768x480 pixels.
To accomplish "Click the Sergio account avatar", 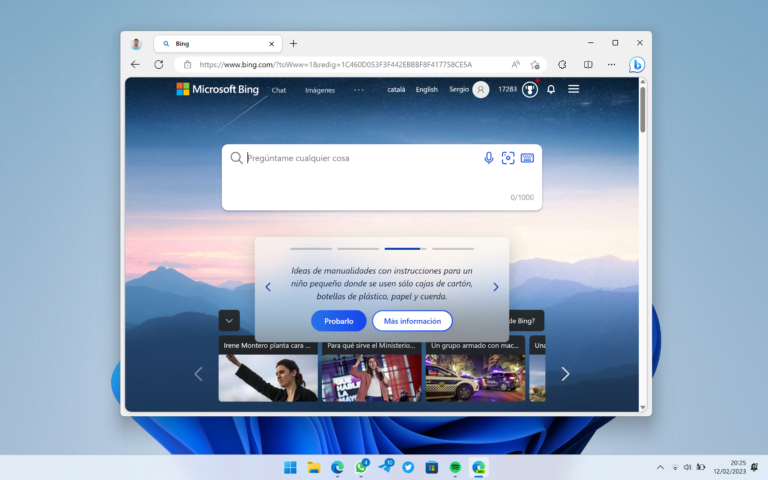I will point(481,90).
